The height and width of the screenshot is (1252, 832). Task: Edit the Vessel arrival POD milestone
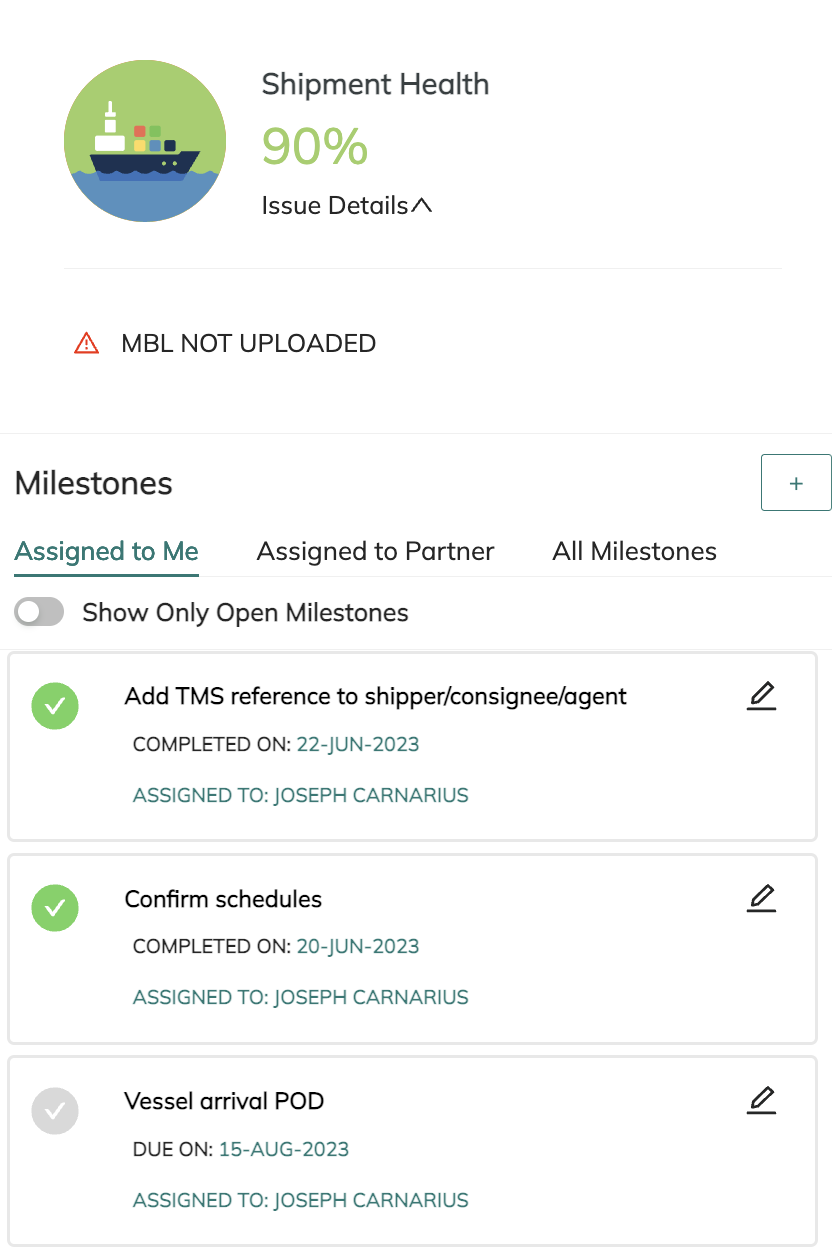(761, 1101)
